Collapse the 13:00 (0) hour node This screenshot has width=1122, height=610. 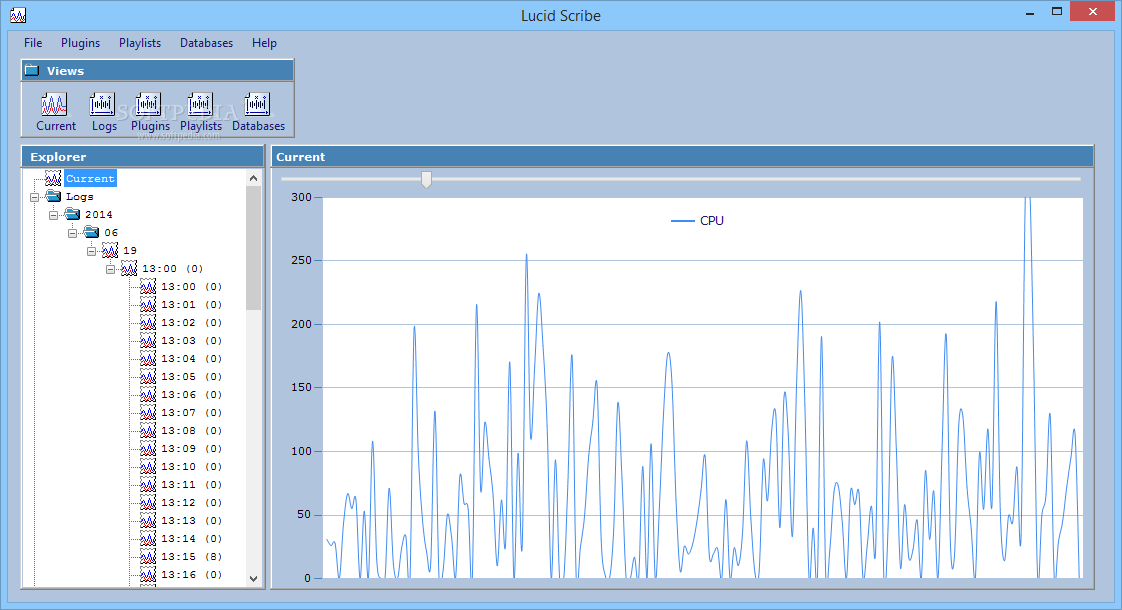[110, 269]
